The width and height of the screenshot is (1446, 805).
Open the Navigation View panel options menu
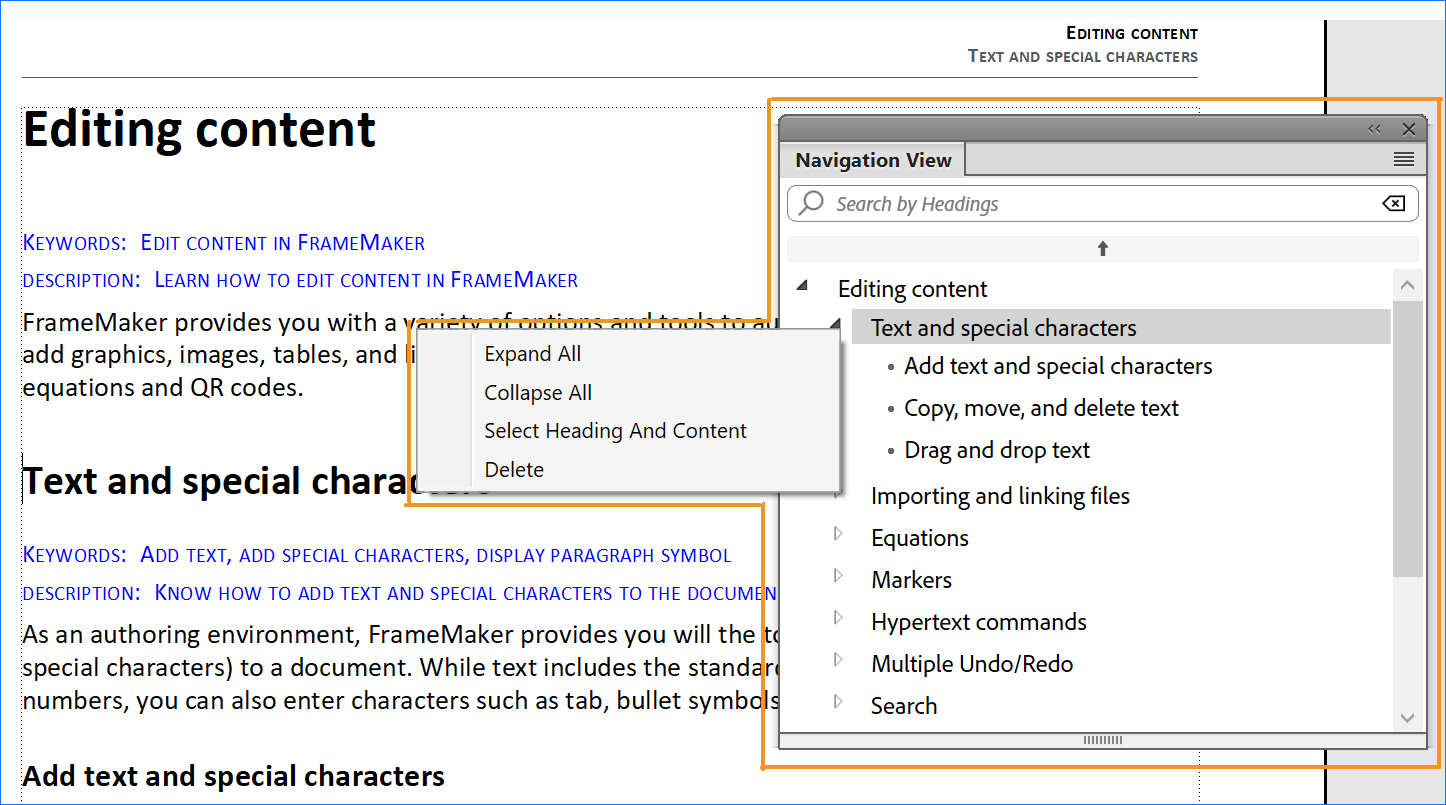[1403, 160]
